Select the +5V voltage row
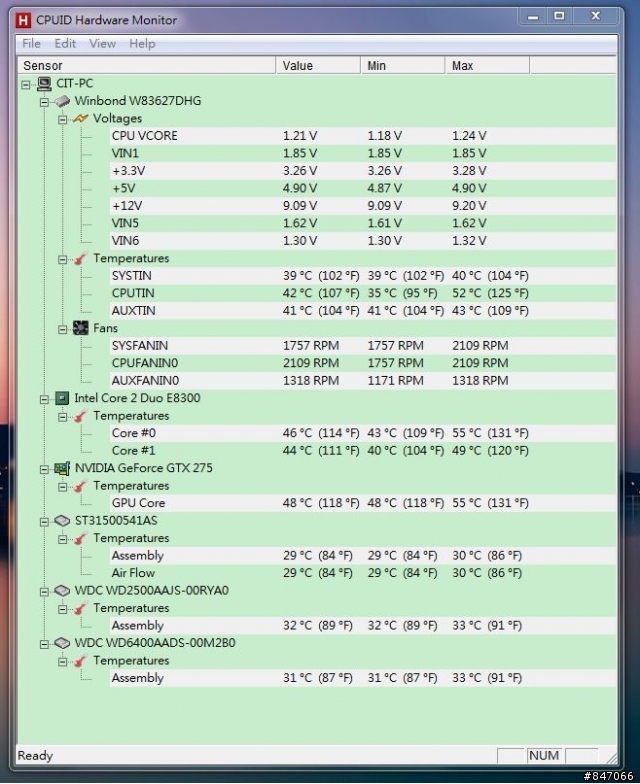640x784 pixels. point(363,188)
